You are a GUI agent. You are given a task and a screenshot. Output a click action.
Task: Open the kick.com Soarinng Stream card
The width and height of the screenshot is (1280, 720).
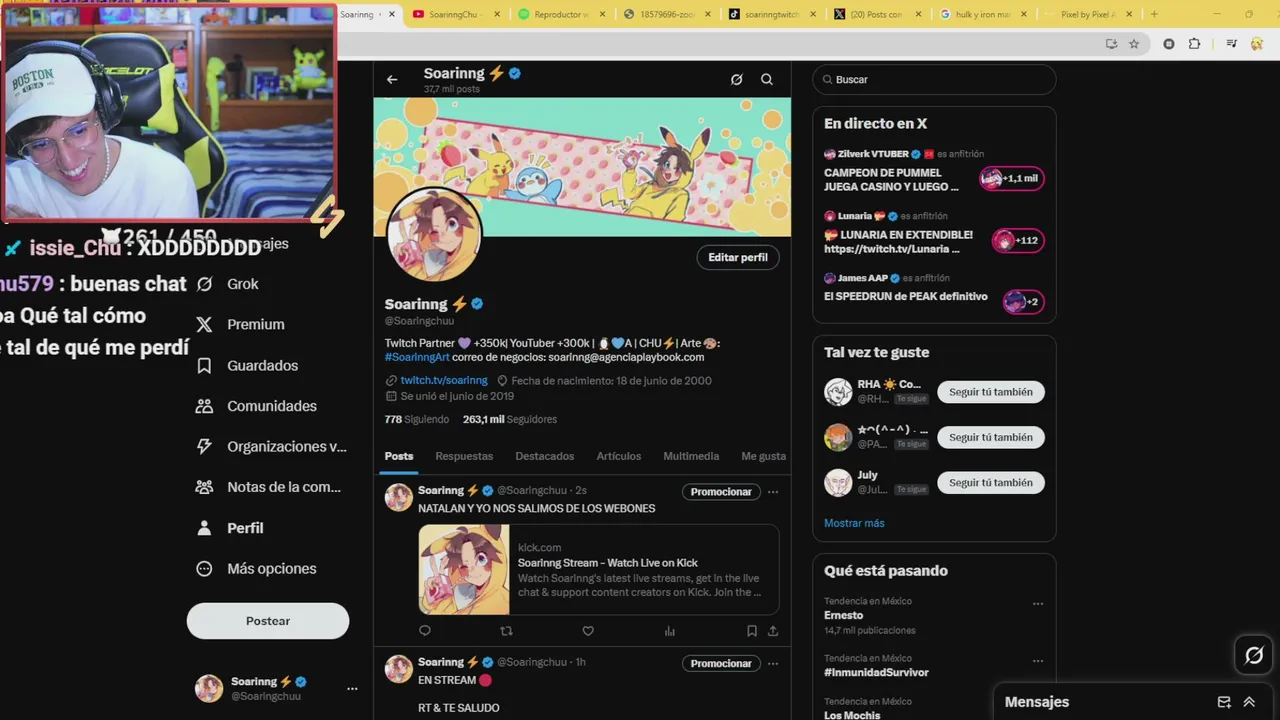tap(598, 569)
